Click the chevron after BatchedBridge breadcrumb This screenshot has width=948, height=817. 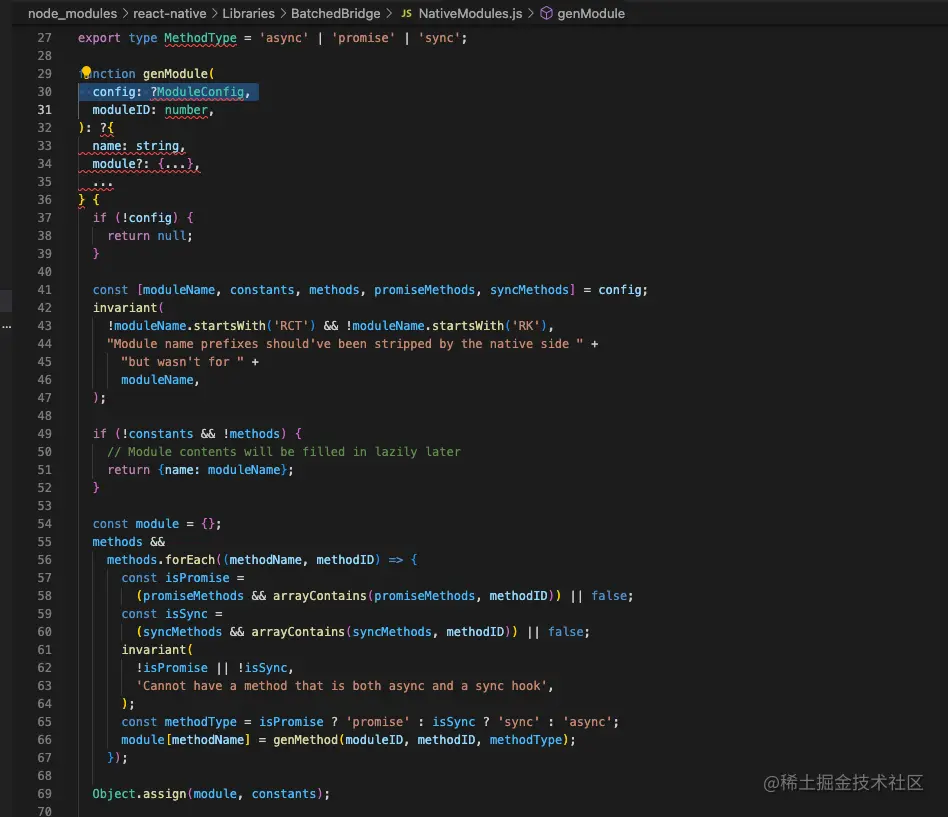click(389, 13)
